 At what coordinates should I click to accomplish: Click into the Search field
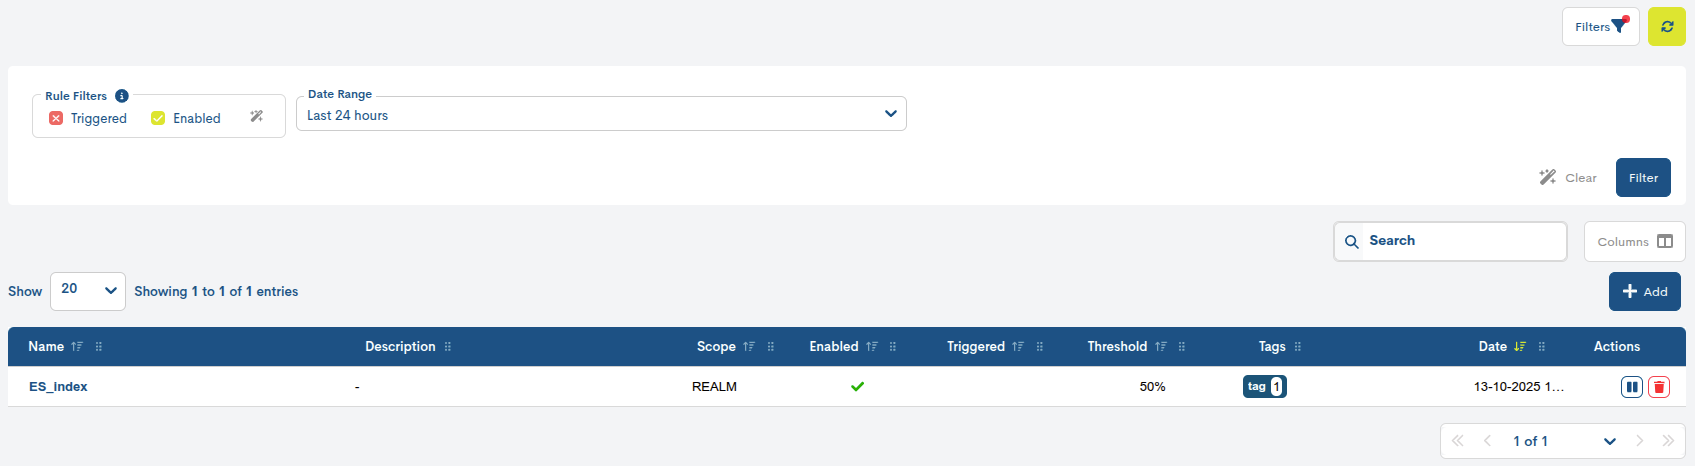point(1460,241)
